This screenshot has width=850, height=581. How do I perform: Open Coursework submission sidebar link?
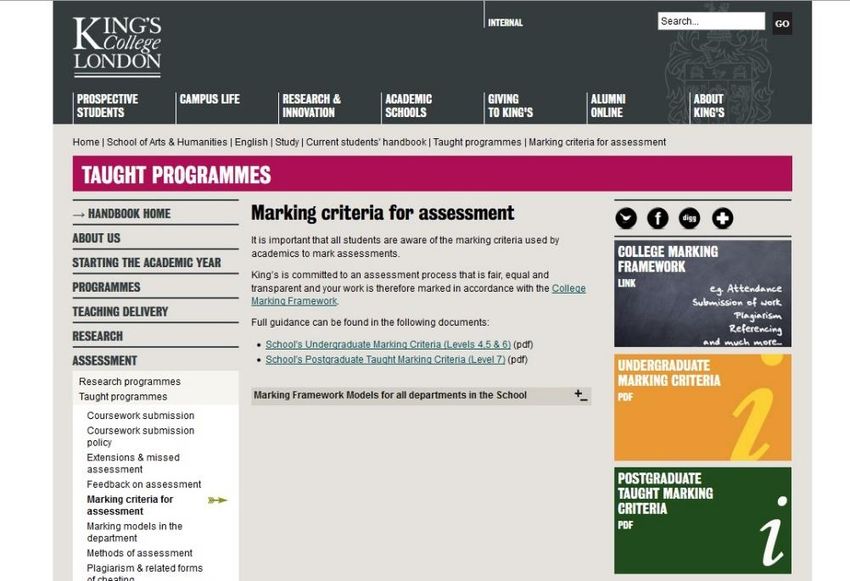pyautogui.click(x=140, y=416)
